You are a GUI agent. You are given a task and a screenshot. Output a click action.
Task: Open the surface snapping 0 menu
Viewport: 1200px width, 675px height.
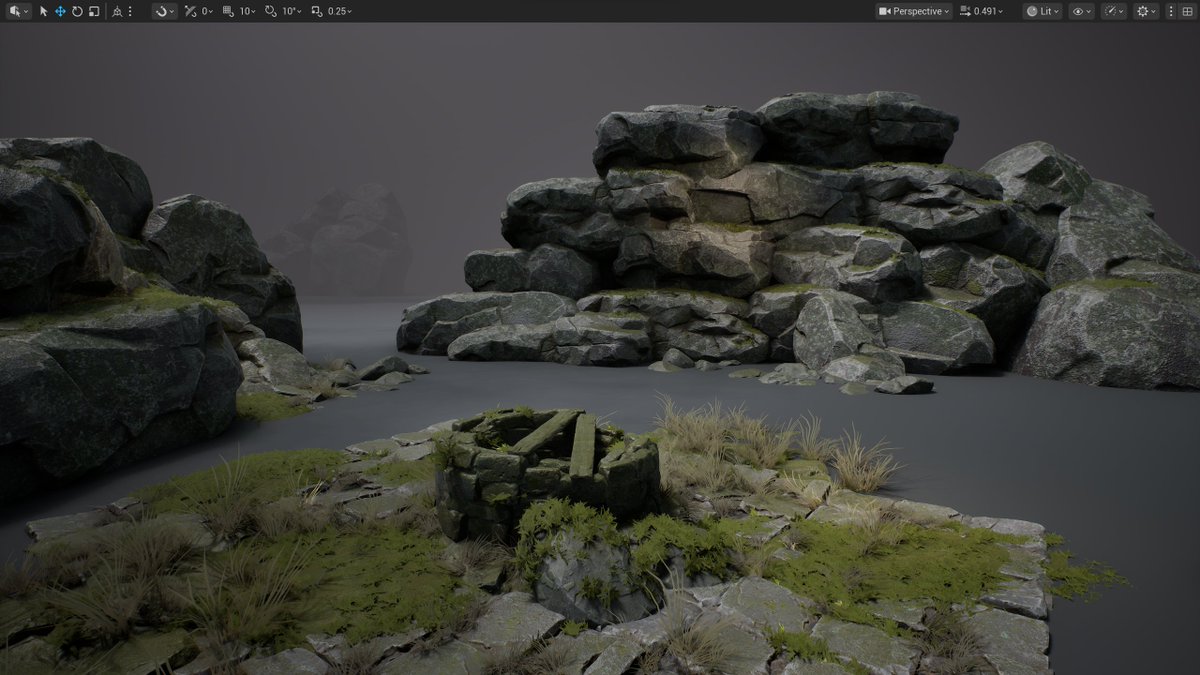click(198, 11)
